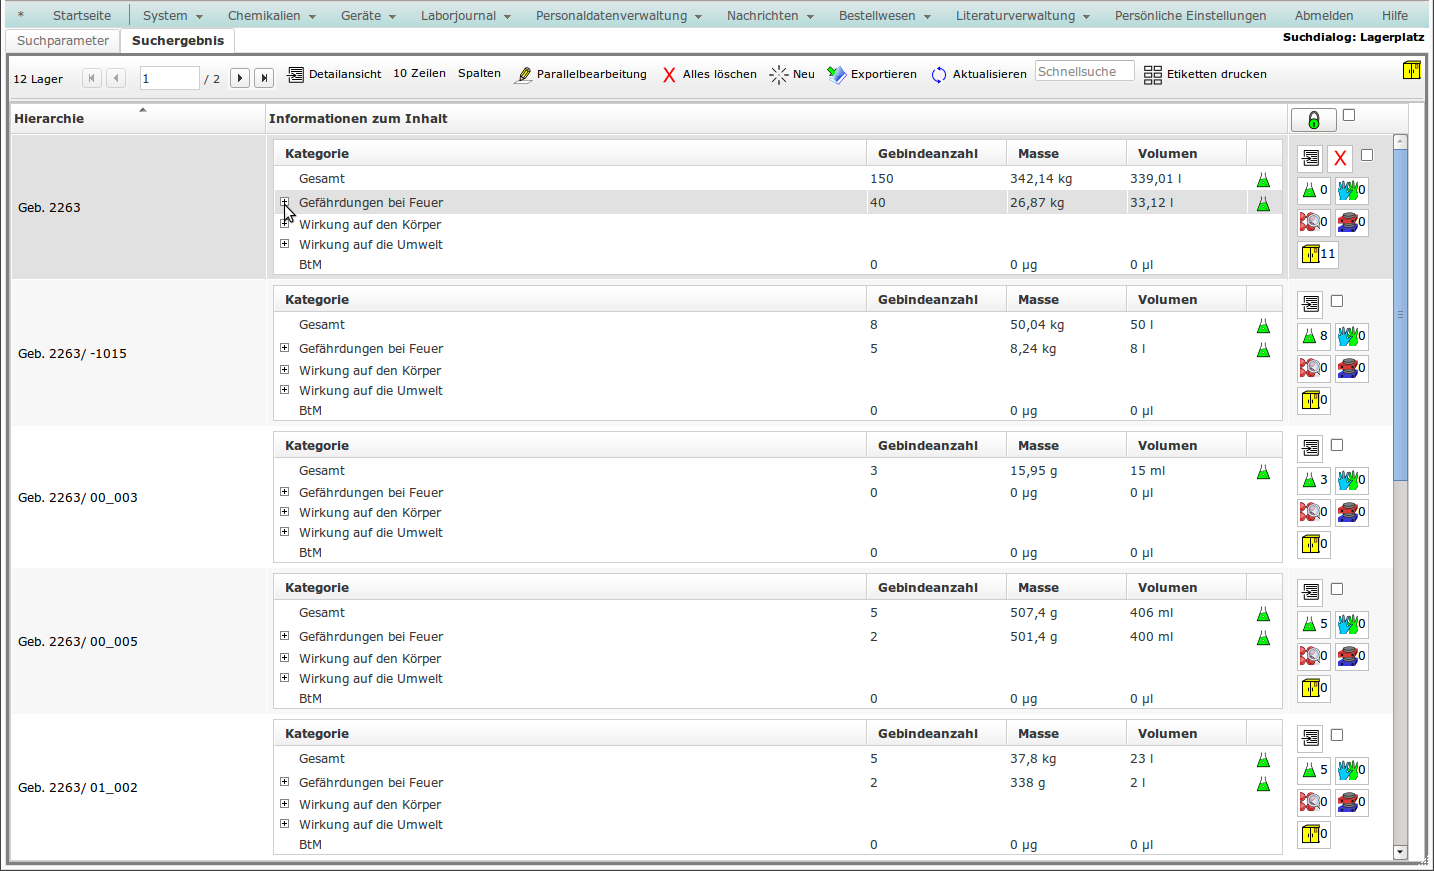Click green flask icon in Geb. 2263/ -1015 row
1434x871 pixels.
[1313, 336]
